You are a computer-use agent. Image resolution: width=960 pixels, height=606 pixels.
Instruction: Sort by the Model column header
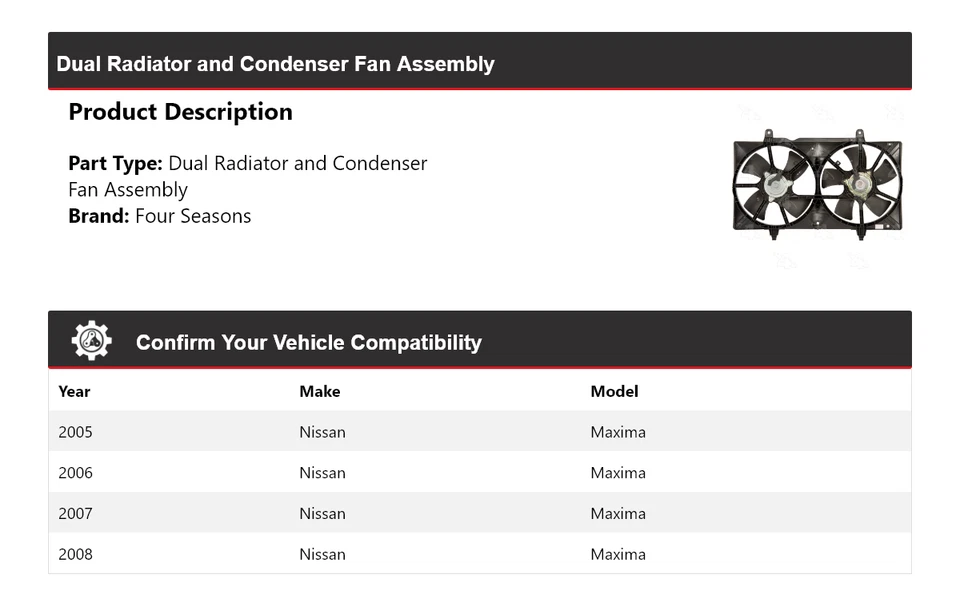(x=614, y=392)
